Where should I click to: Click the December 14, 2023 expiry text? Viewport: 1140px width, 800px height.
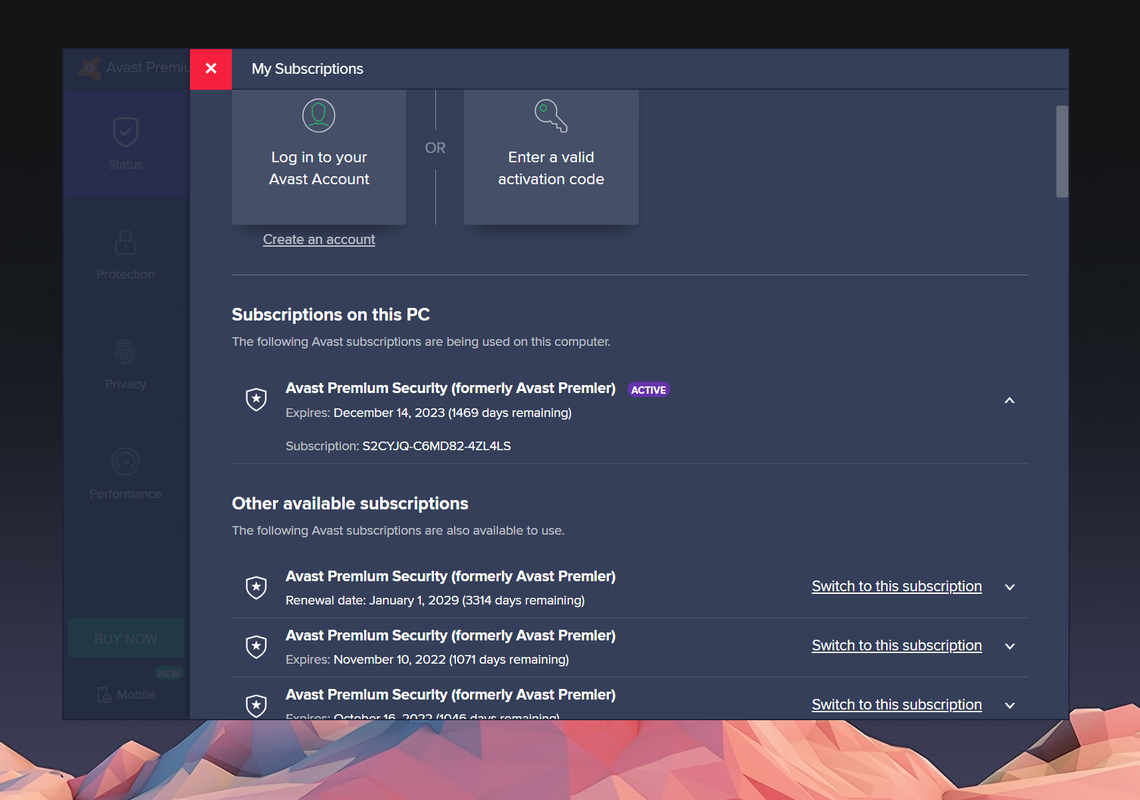pyautogui.click(x=428, y=412)
